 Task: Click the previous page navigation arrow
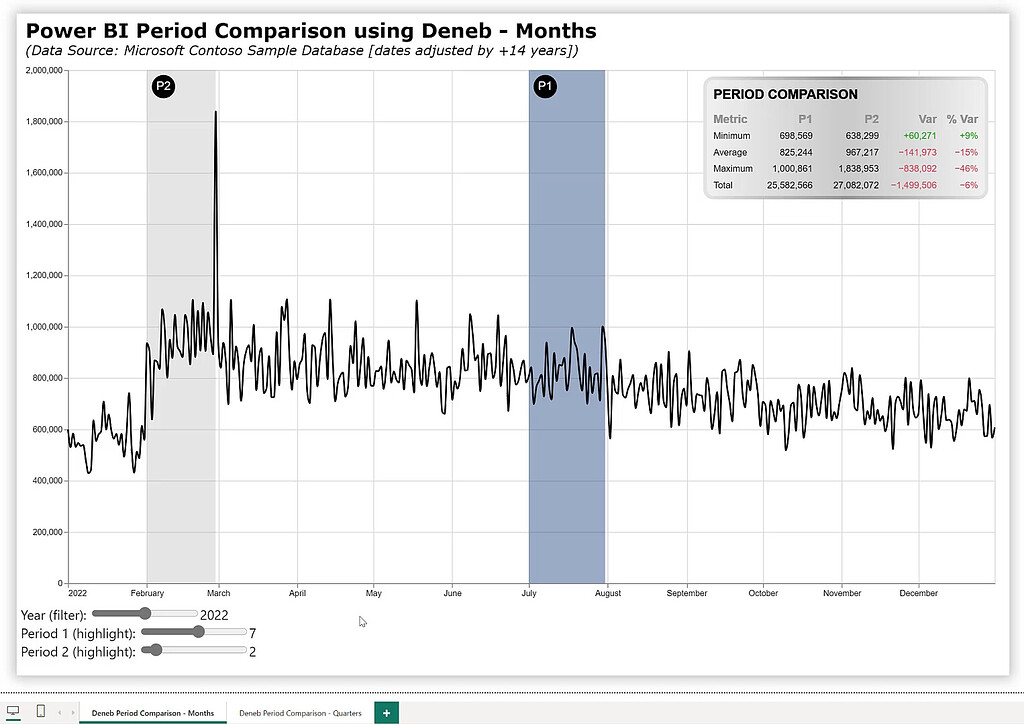(x=62, y=712)
